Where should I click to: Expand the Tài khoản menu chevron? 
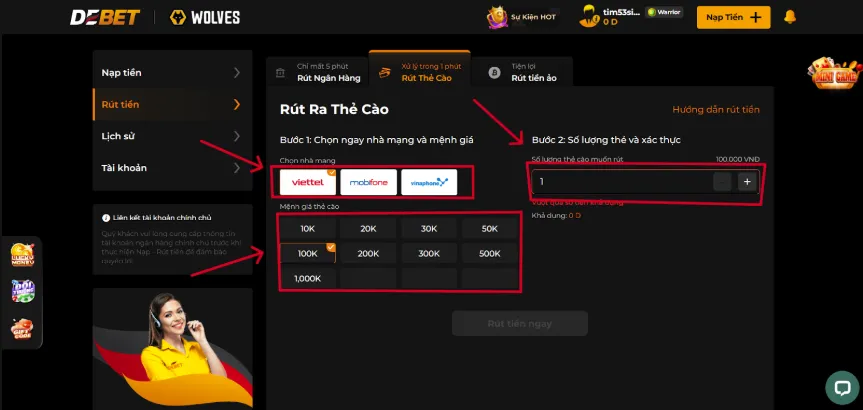pos(237,168)
